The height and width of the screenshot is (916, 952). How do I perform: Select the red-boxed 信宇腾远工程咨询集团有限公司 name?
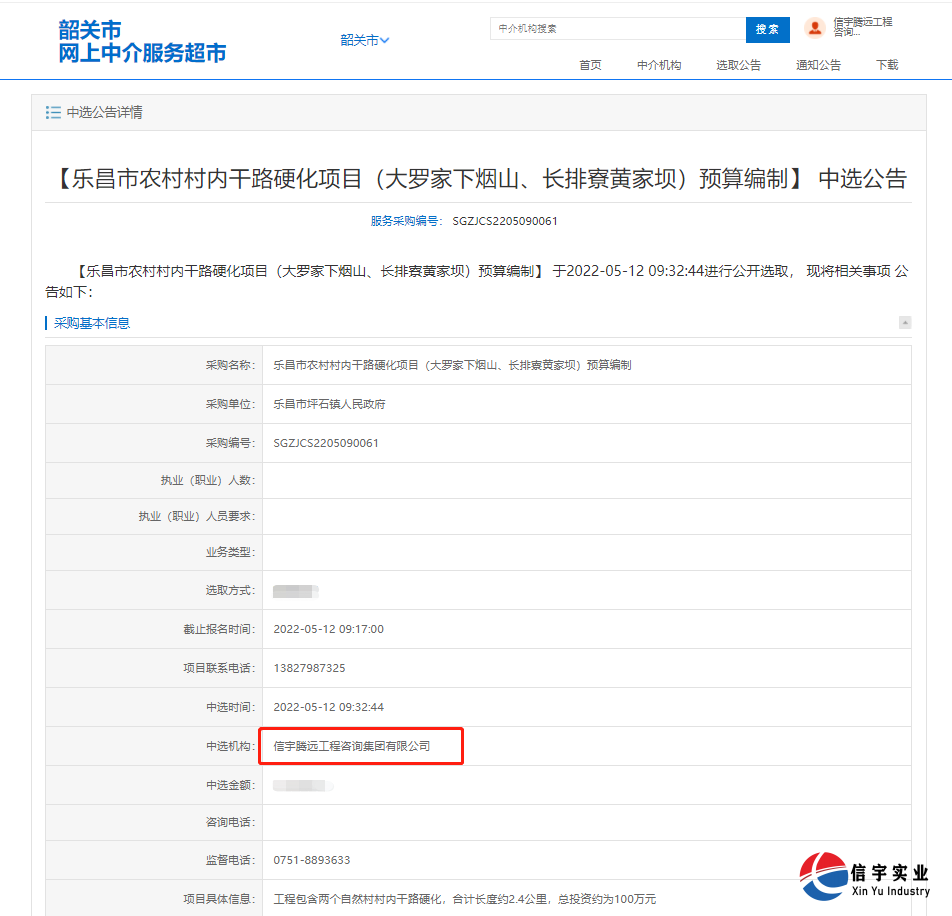[x=350, y=746]
